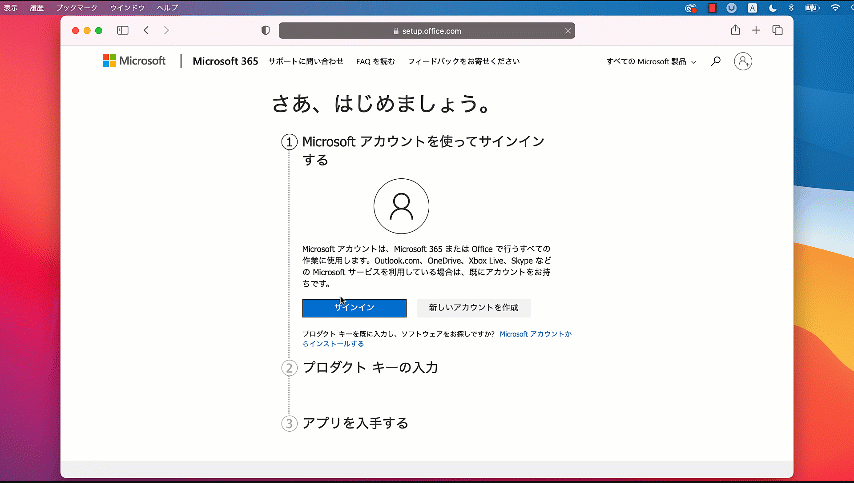The width and height of the screenshot is (854, 483).
Task: Go back to the previous page
Action: (x=146, y=31)
